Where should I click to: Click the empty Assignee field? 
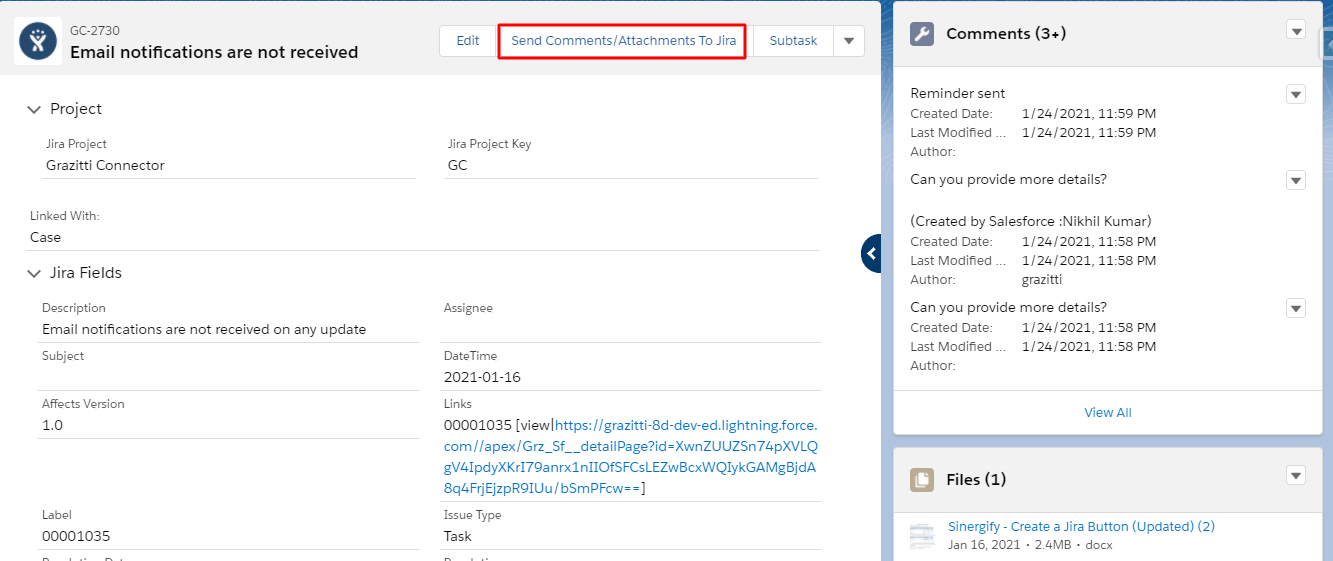pos(632,329)
